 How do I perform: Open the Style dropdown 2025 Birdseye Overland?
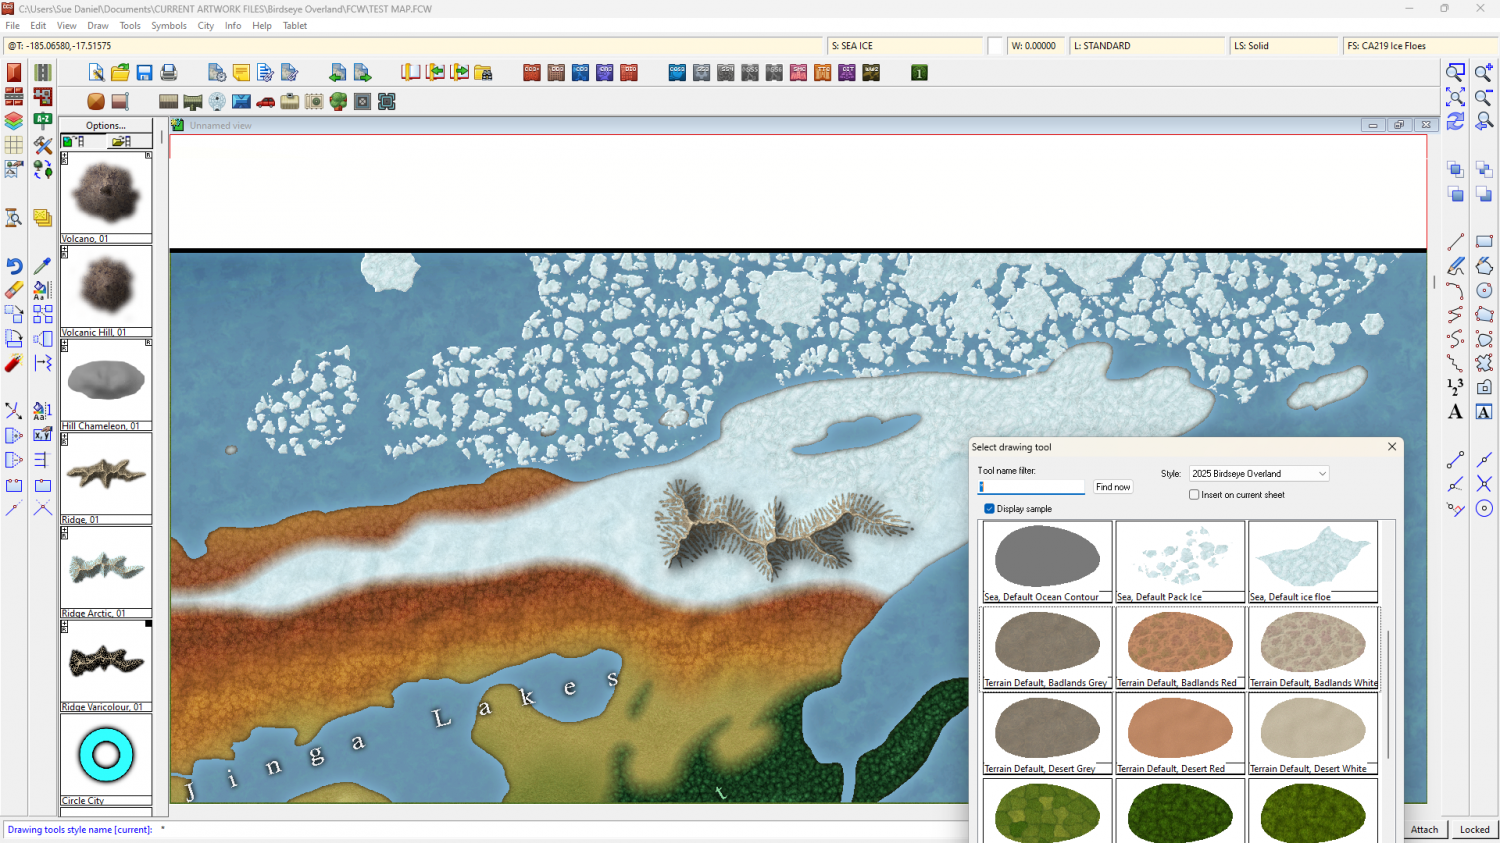click(x=1258, y=474)
